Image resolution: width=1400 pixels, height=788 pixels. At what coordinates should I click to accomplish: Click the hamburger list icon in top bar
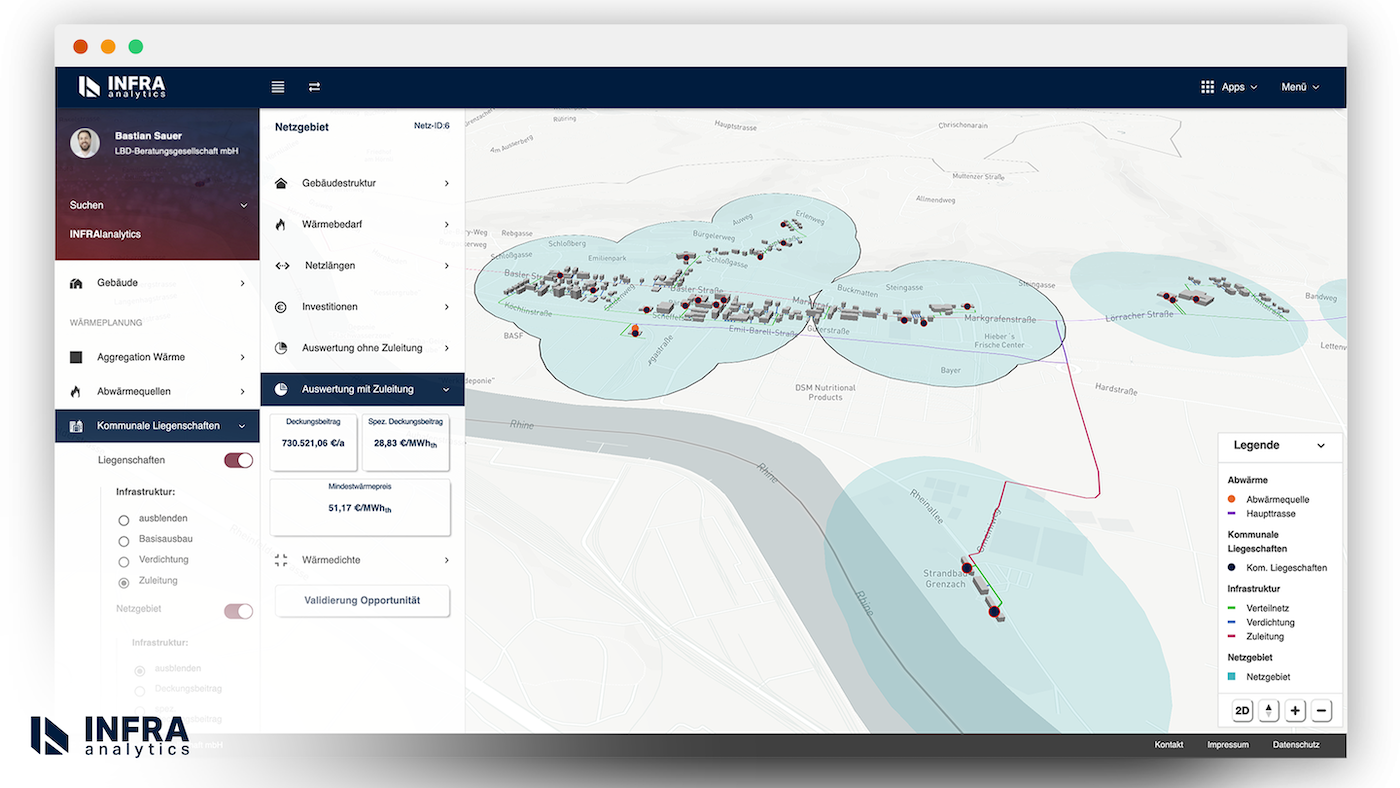[278, 87]
